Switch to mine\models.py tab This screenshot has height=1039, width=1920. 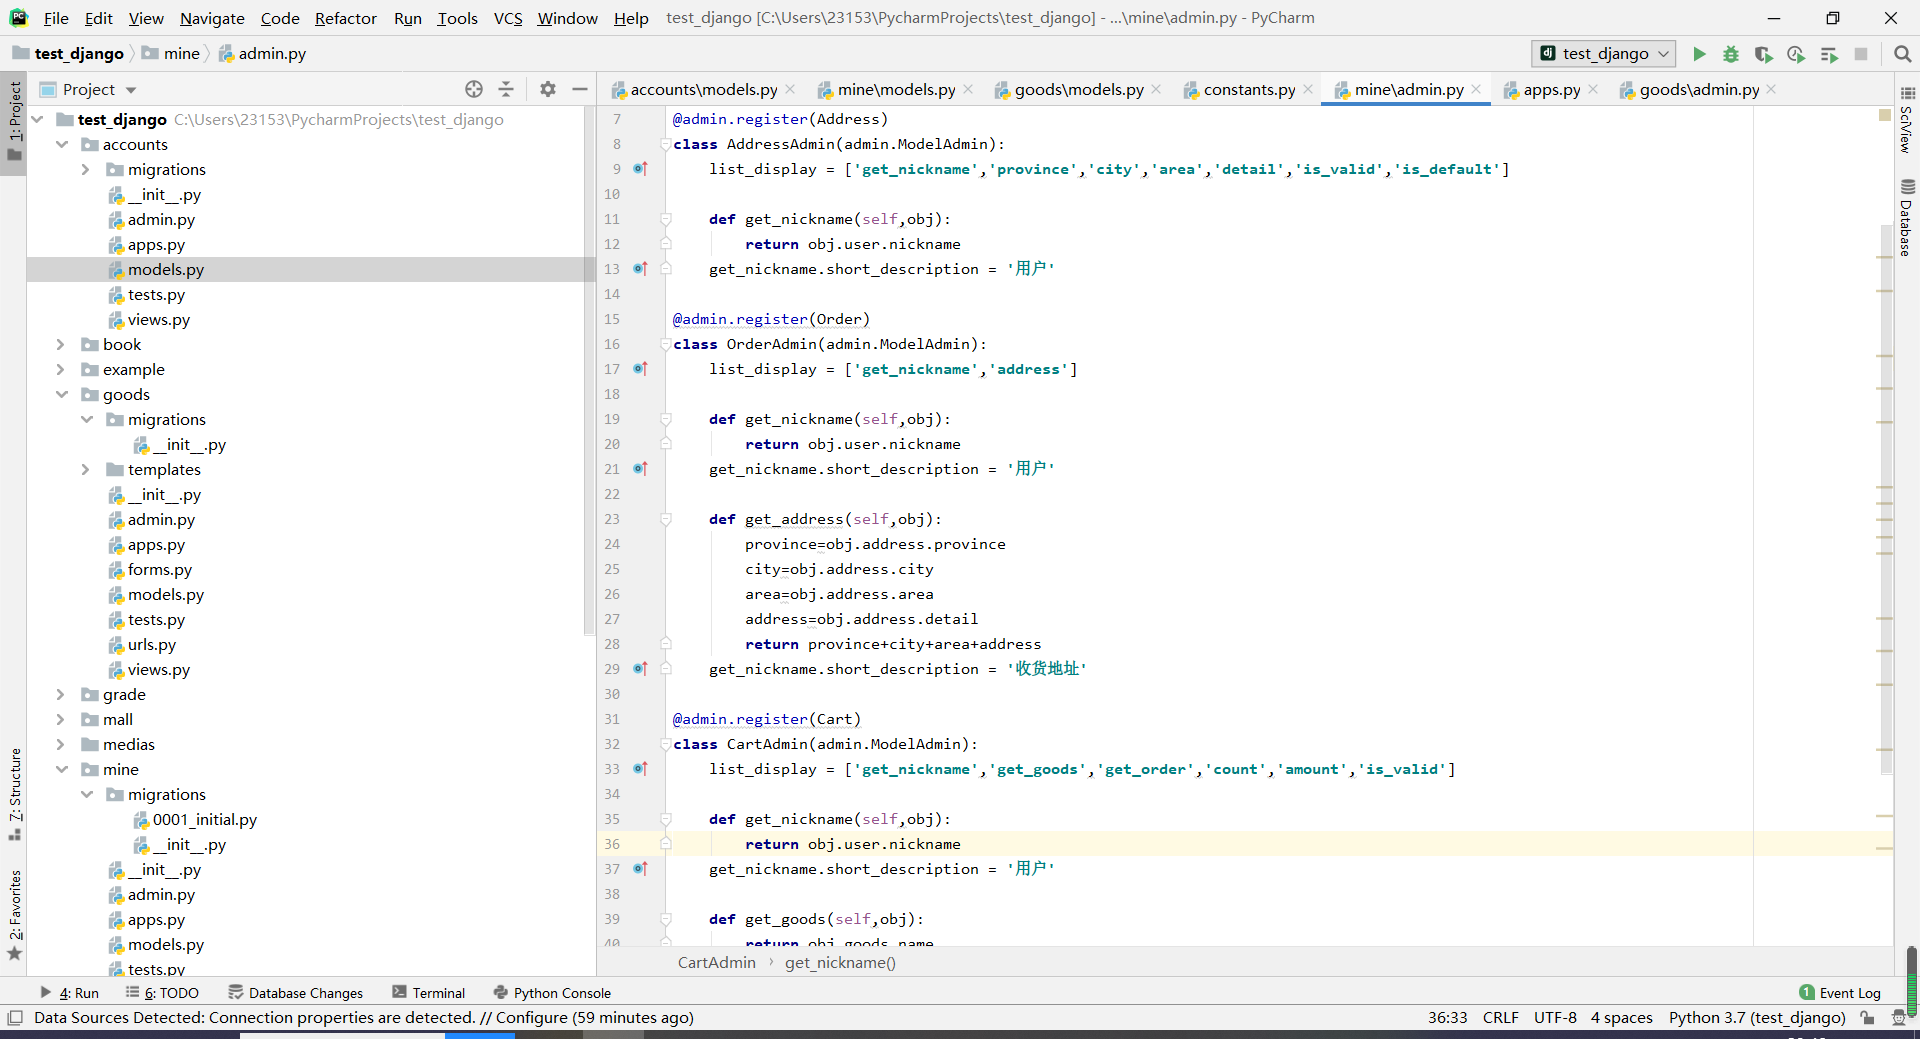(896, 89)
